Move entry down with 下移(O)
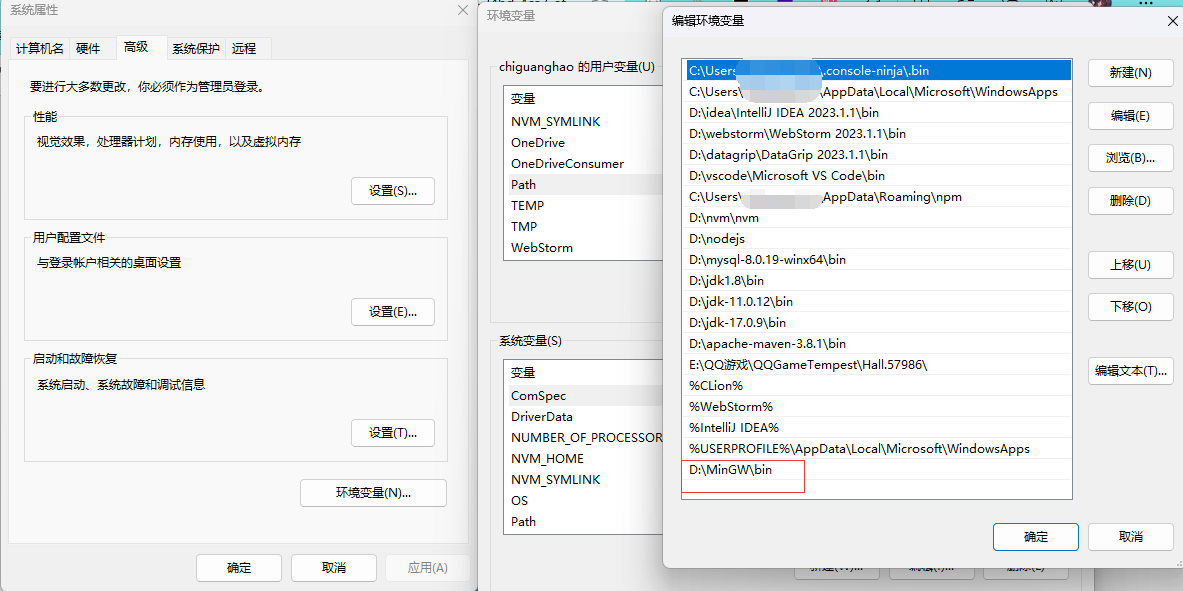 [x=1130, y=307]
